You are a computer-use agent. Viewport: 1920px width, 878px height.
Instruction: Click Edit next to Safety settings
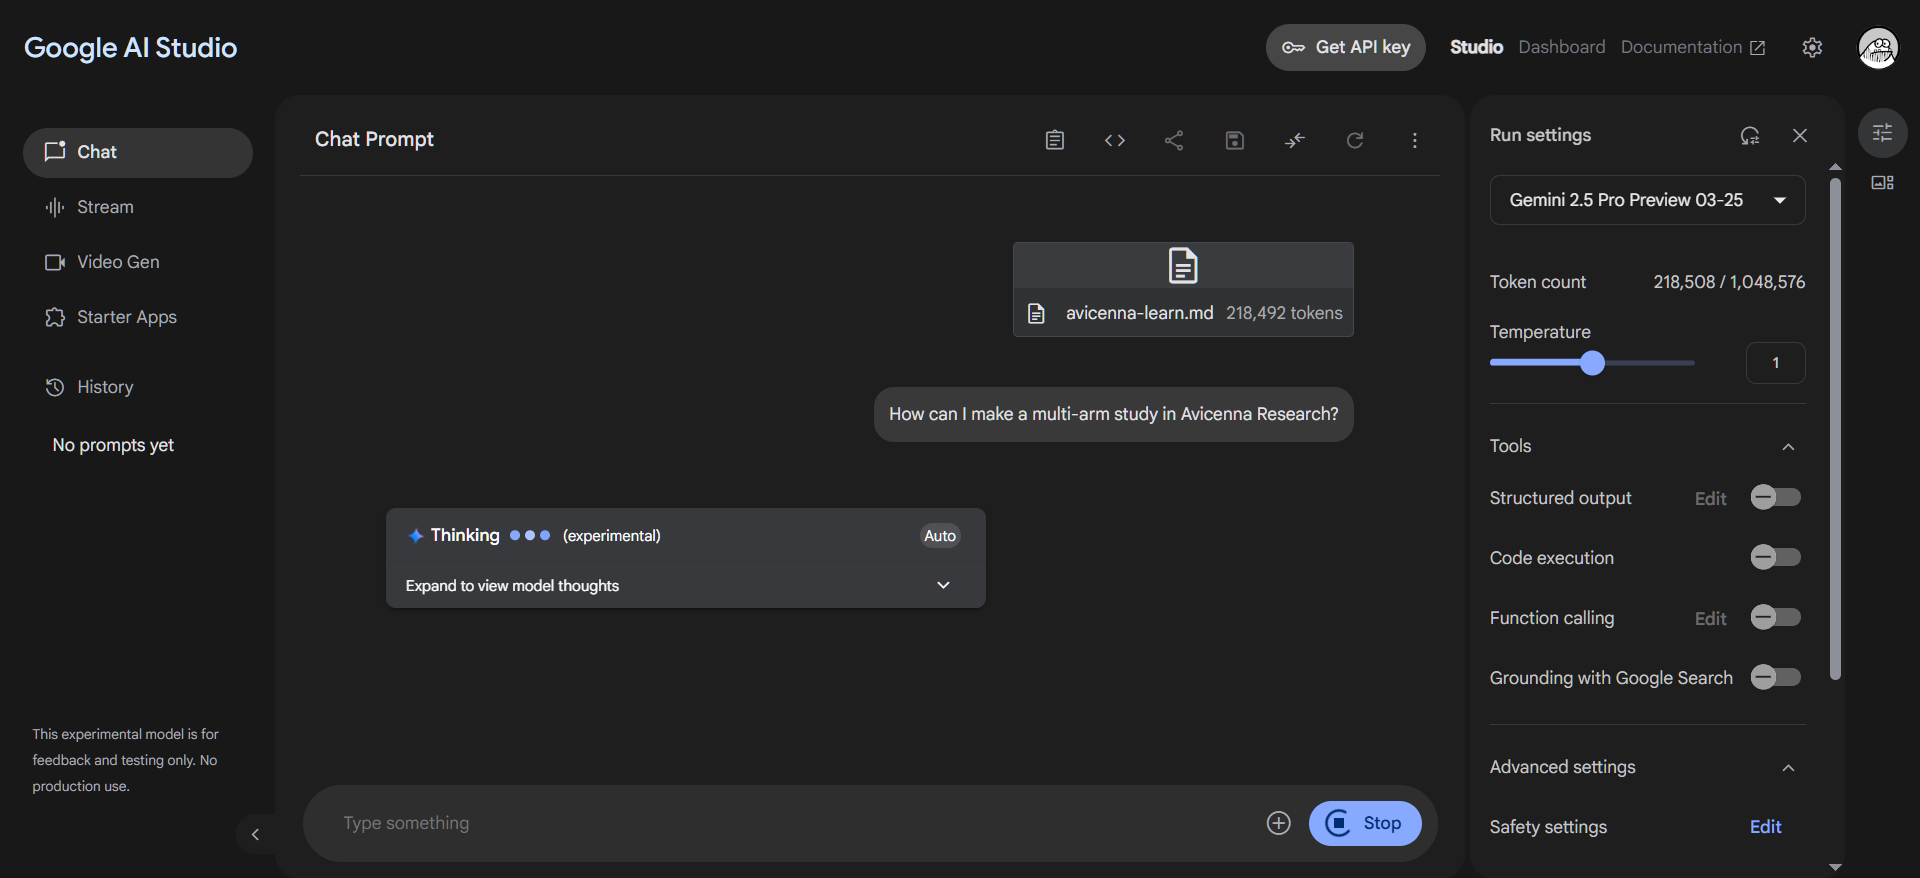pyautogui.click(x=1765, y=827)
